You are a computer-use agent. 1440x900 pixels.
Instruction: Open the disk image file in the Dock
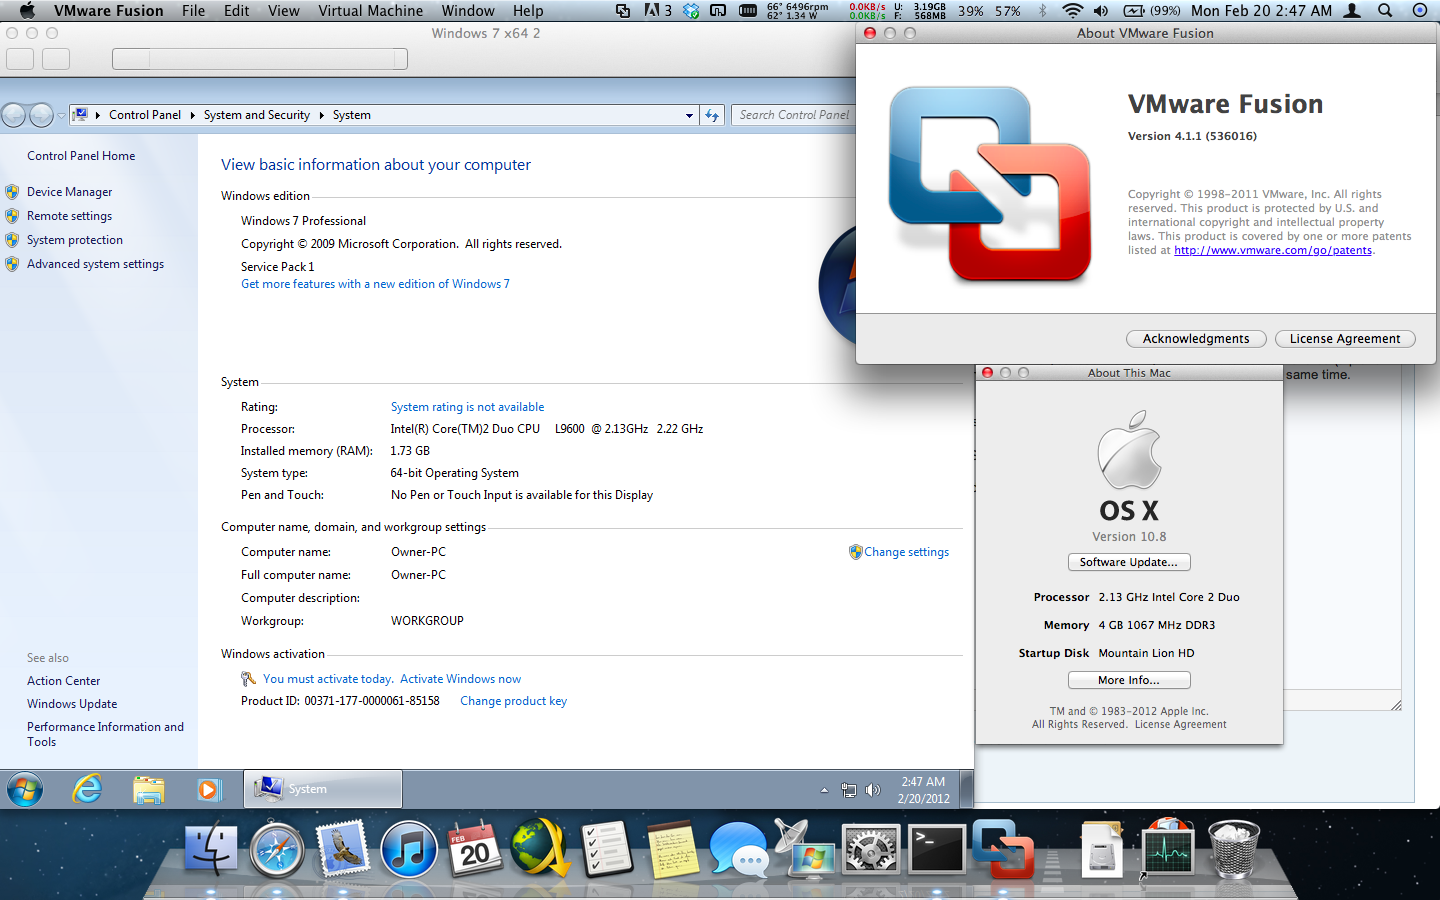click(1102, 851)
